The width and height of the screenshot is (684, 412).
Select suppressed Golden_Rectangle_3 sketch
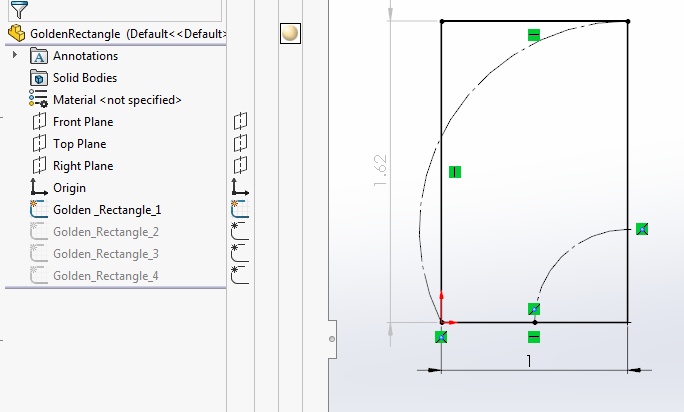click(106, 254)
